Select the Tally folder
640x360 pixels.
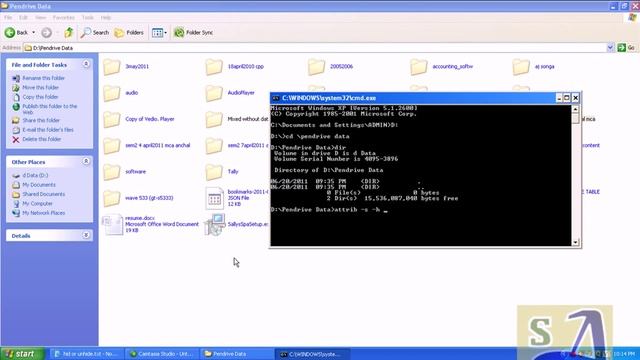(x=222, y=172)
